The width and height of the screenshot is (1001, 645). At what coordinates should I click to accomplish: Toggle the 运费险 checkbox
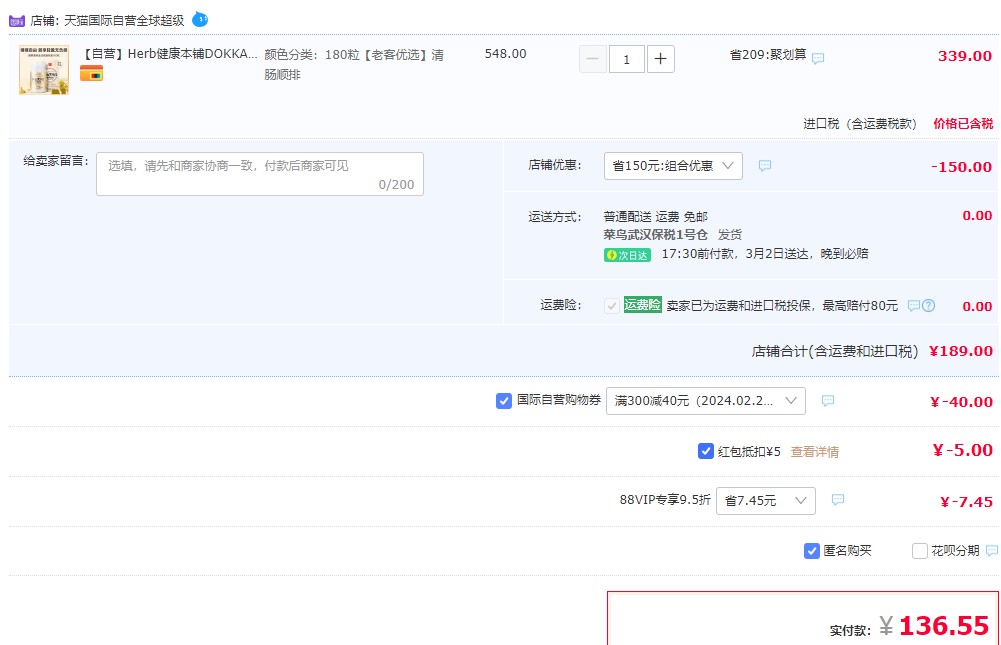[612, 305]
